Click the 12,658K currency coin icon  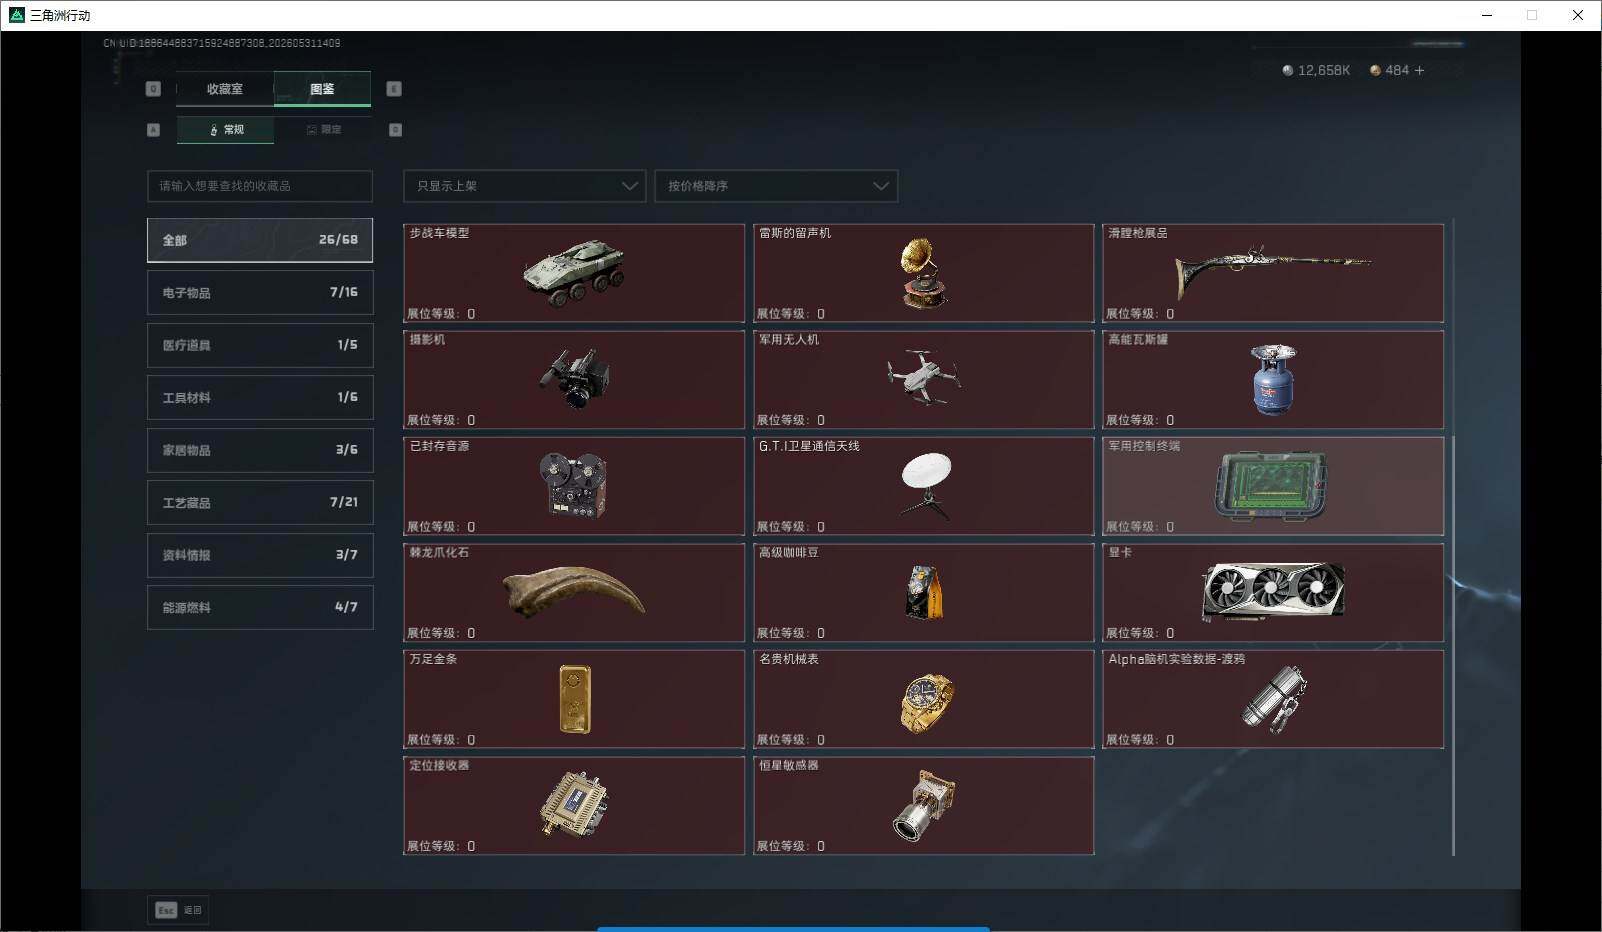point(1287,70)
